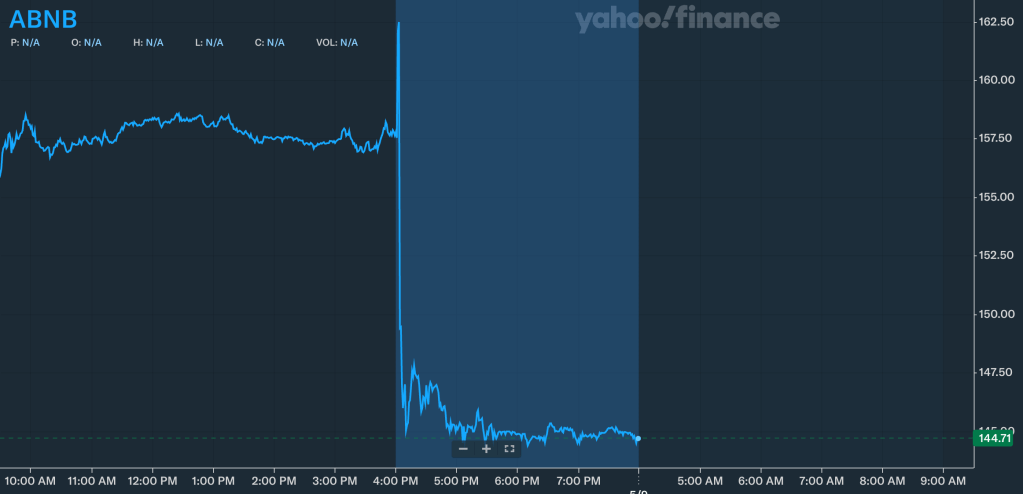Select the 9:00 AM time axis label

point(943,481)
